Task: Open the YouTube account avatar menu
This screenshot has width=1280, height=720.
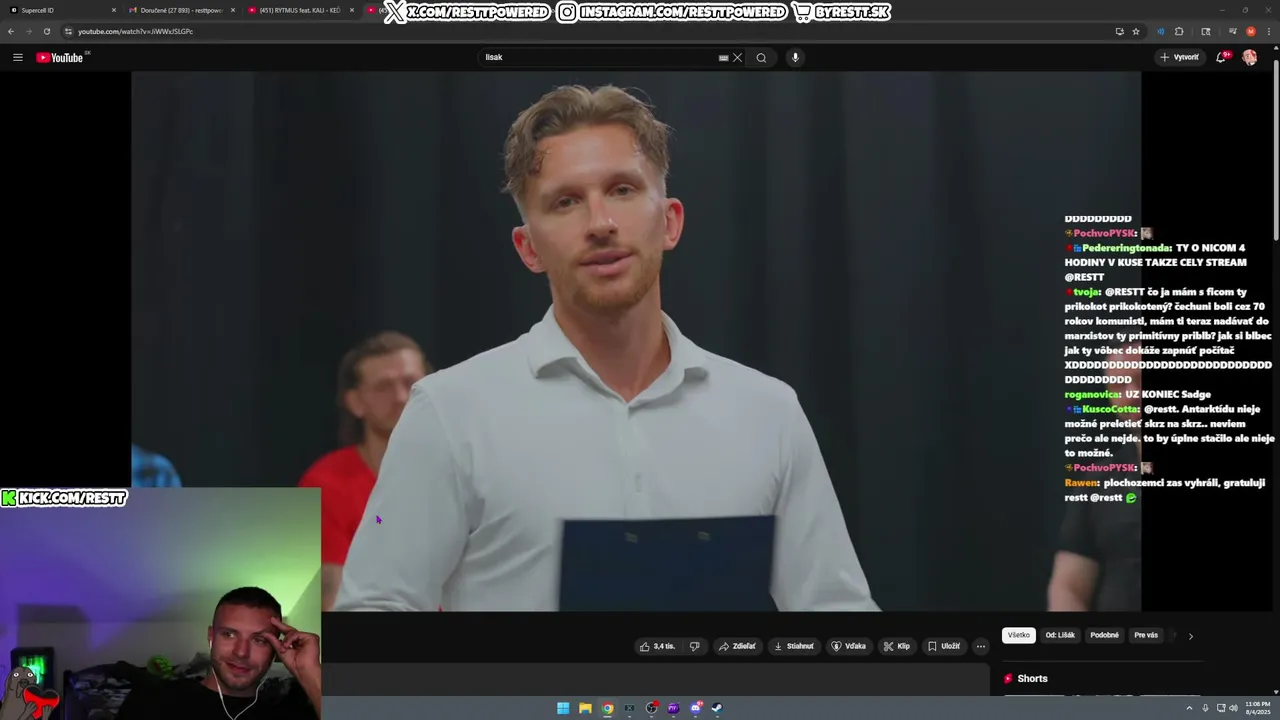Action: pos(1250,58)
